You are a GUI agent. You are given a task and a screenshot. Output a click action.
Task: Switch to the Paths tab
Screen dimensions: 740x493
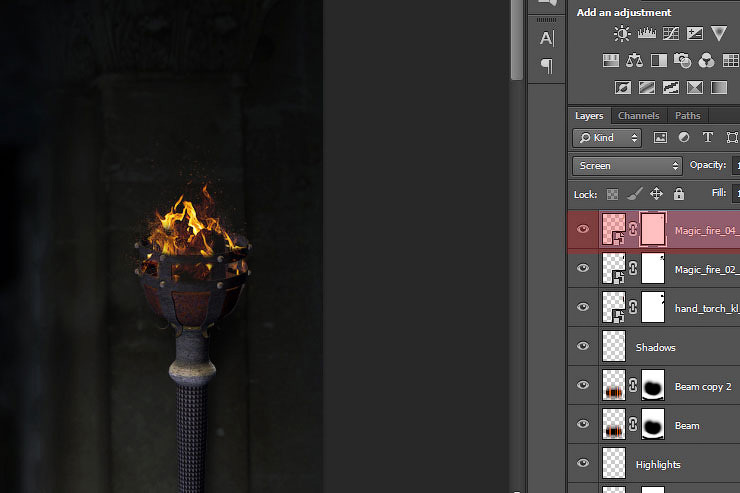[687, 116]
